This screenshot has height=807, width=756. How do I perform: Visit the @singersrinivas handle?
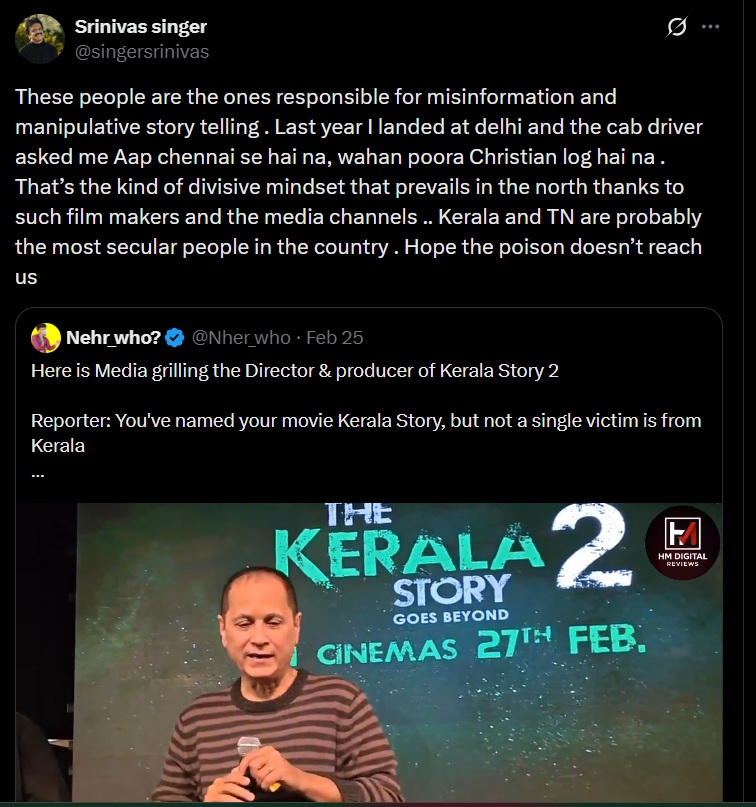[x=141, y=51]
